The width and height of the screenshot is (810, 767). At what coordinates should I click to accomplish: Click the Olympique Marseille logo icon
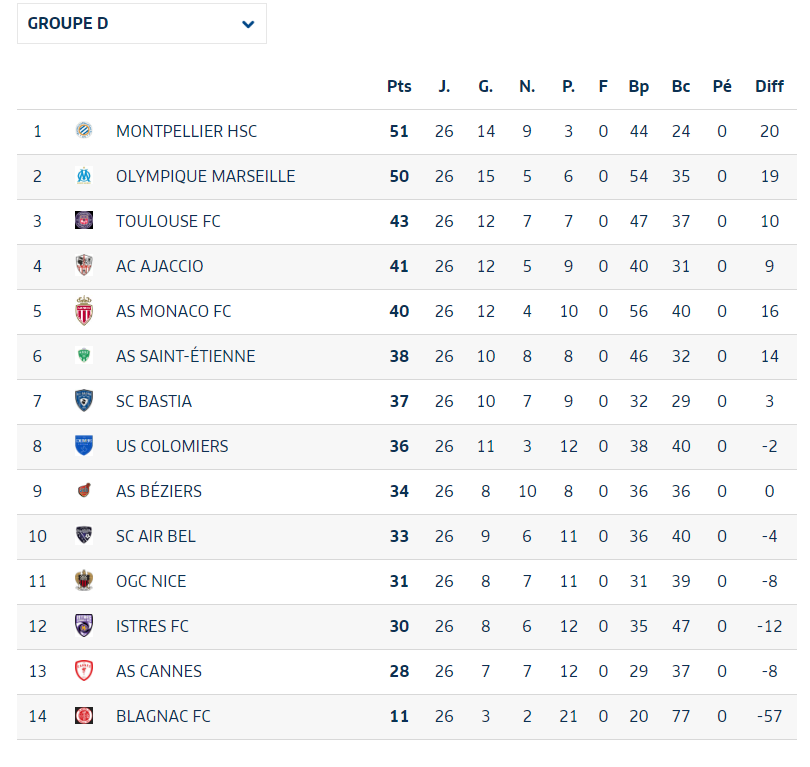point(84,176)
